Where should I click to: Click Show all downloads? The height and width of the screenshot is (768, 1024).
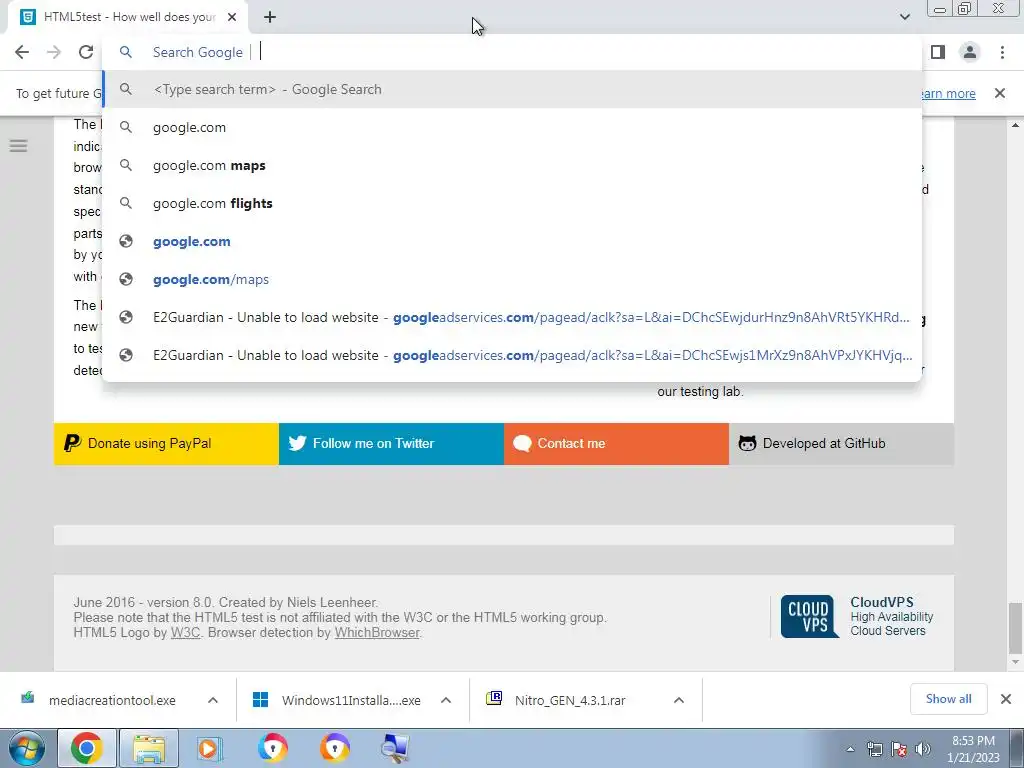pos(948,699)
